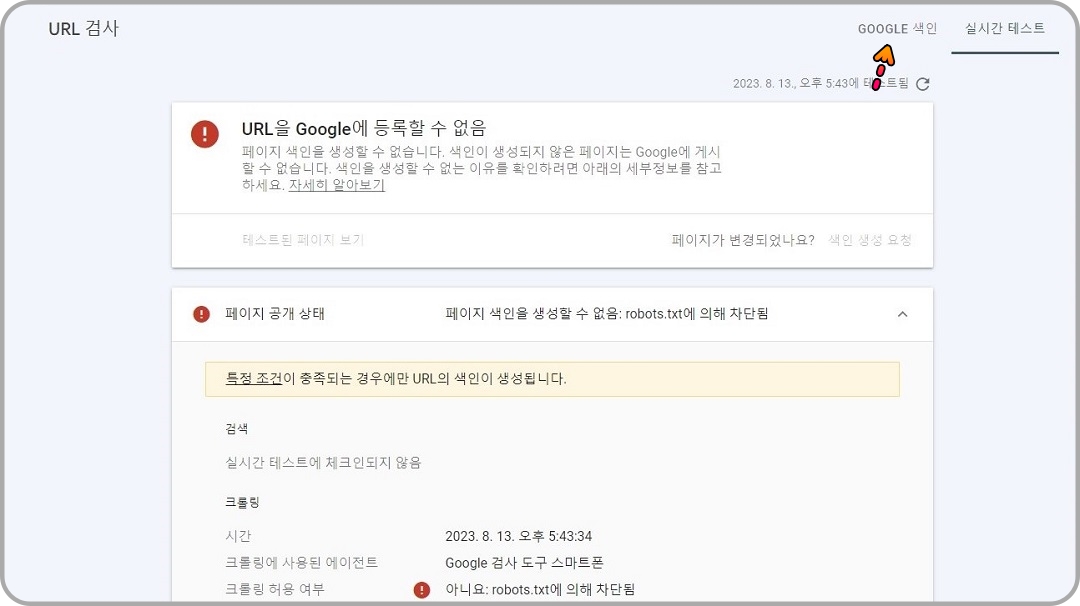The image size is (1080, 606).
Task: Click the 크롤링 허용 여부 label
Action: pos(274,589)
